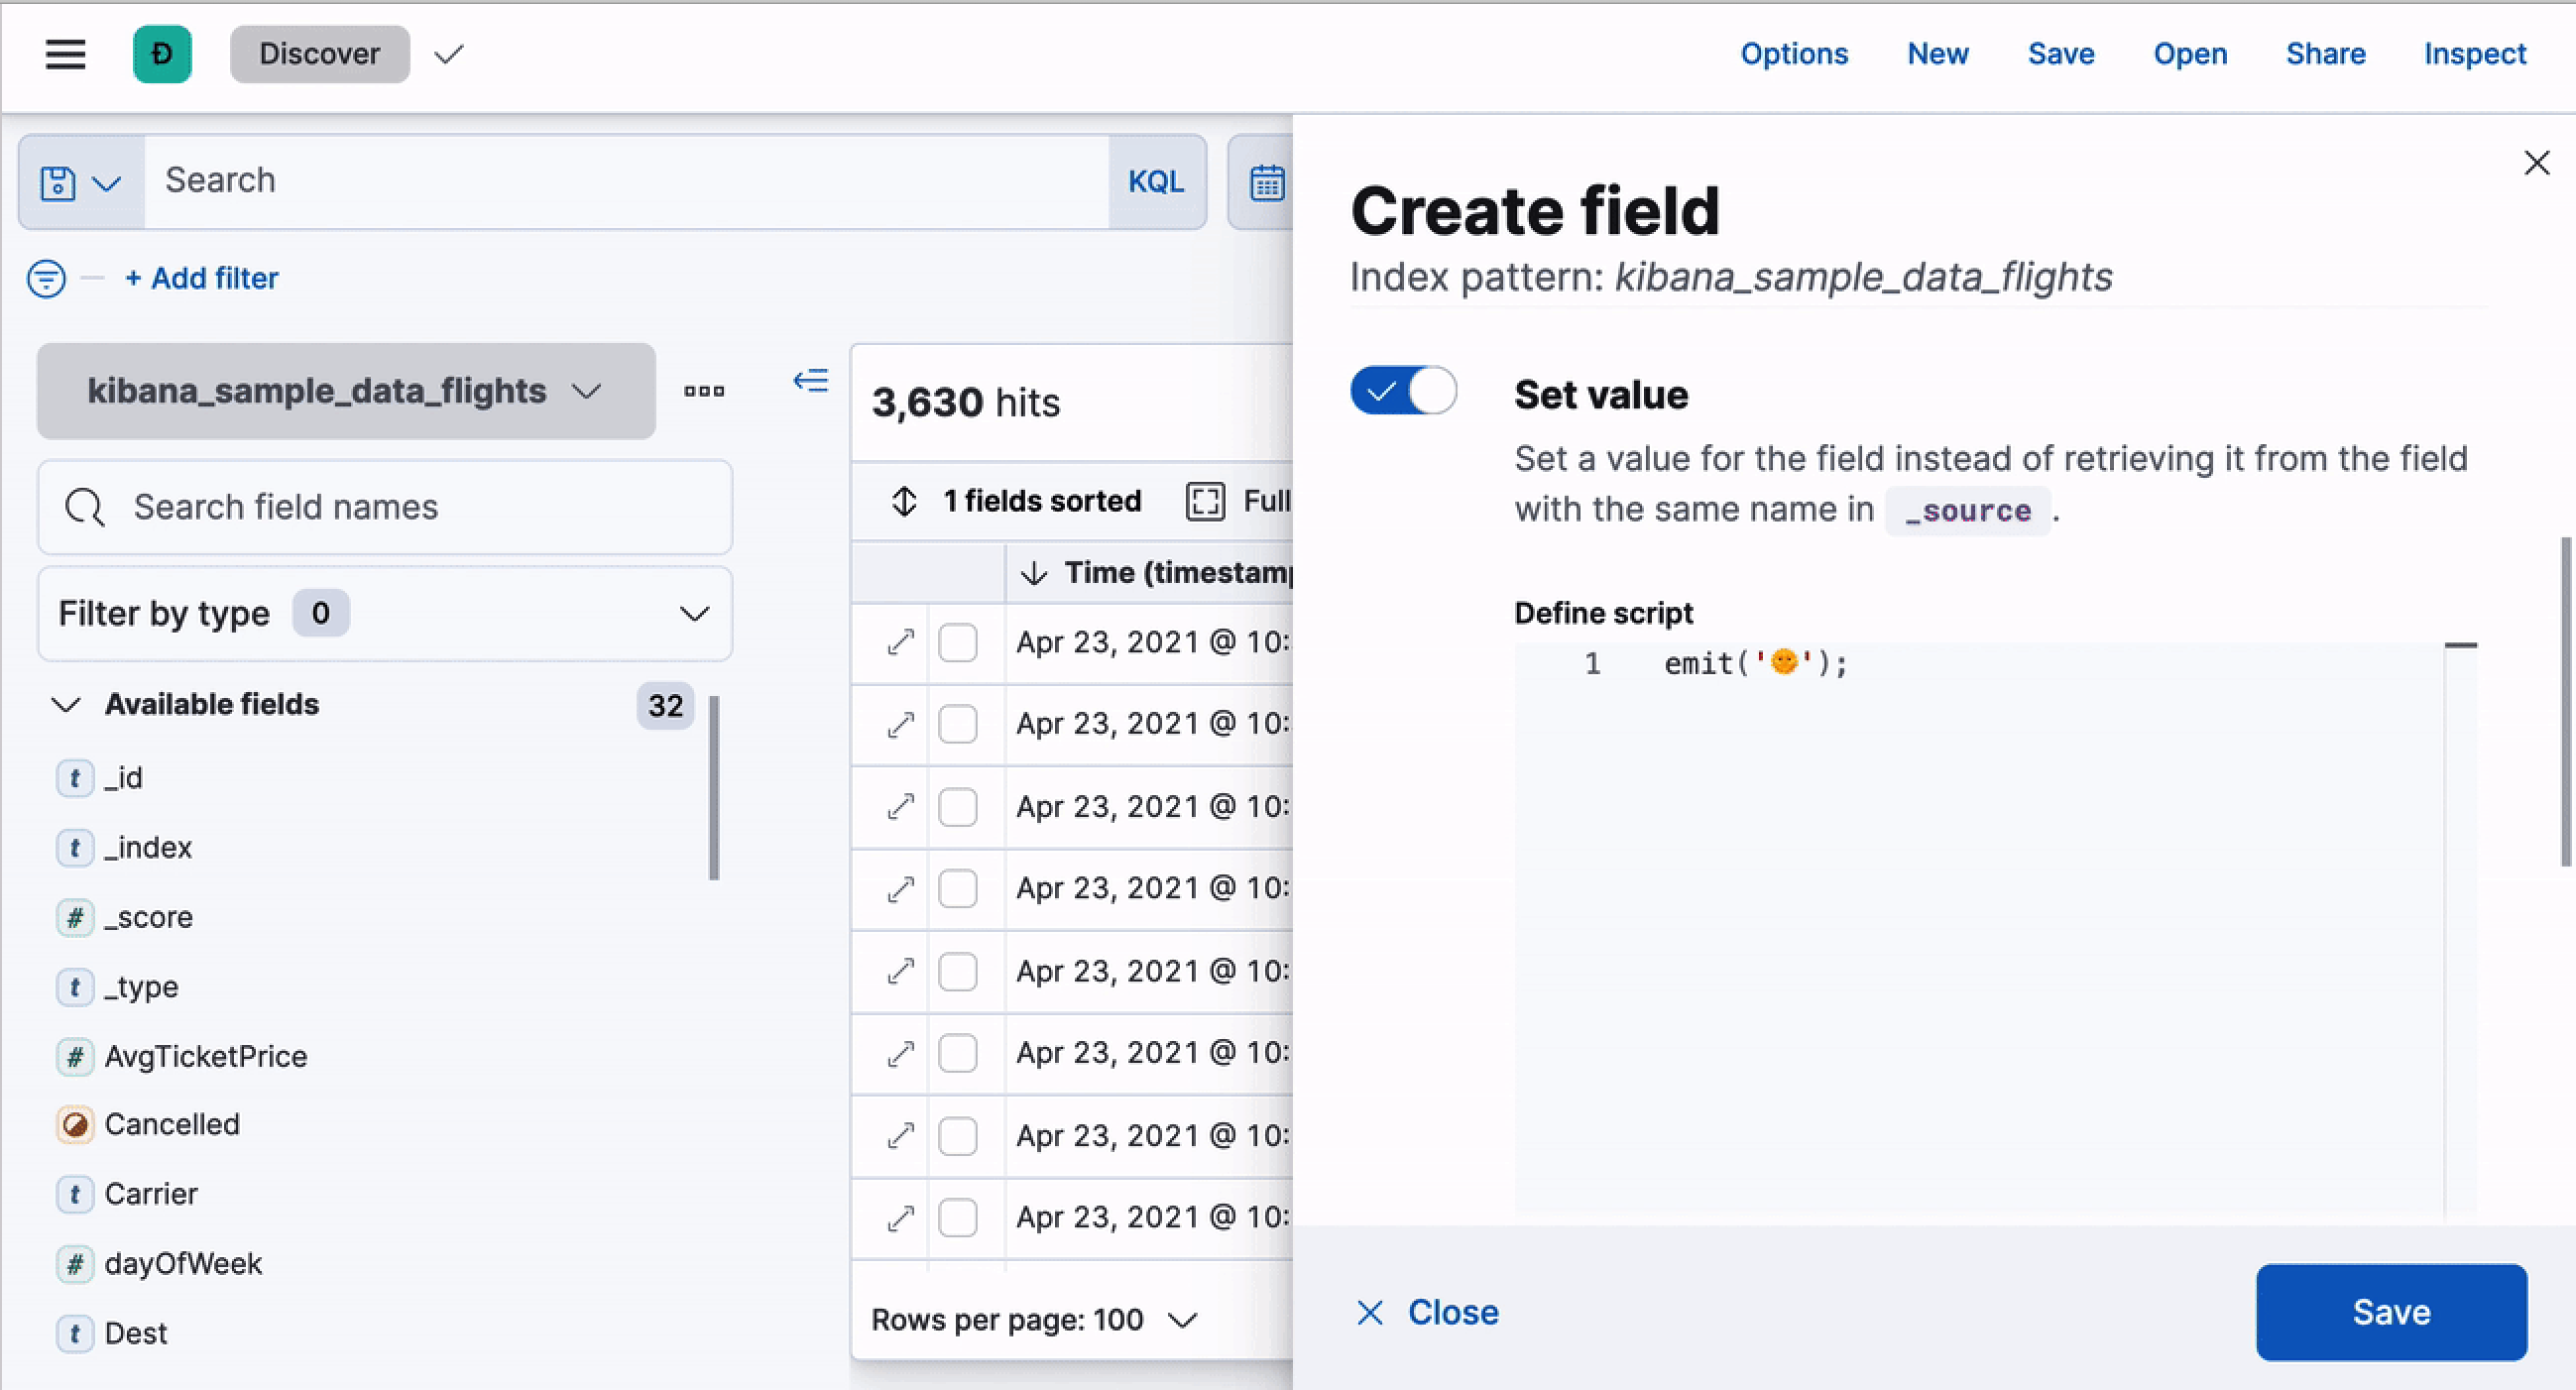Expand the Filter by type dropdown
The height and width of the screenshot is (1390, 2576).
[x=693, y=613]
